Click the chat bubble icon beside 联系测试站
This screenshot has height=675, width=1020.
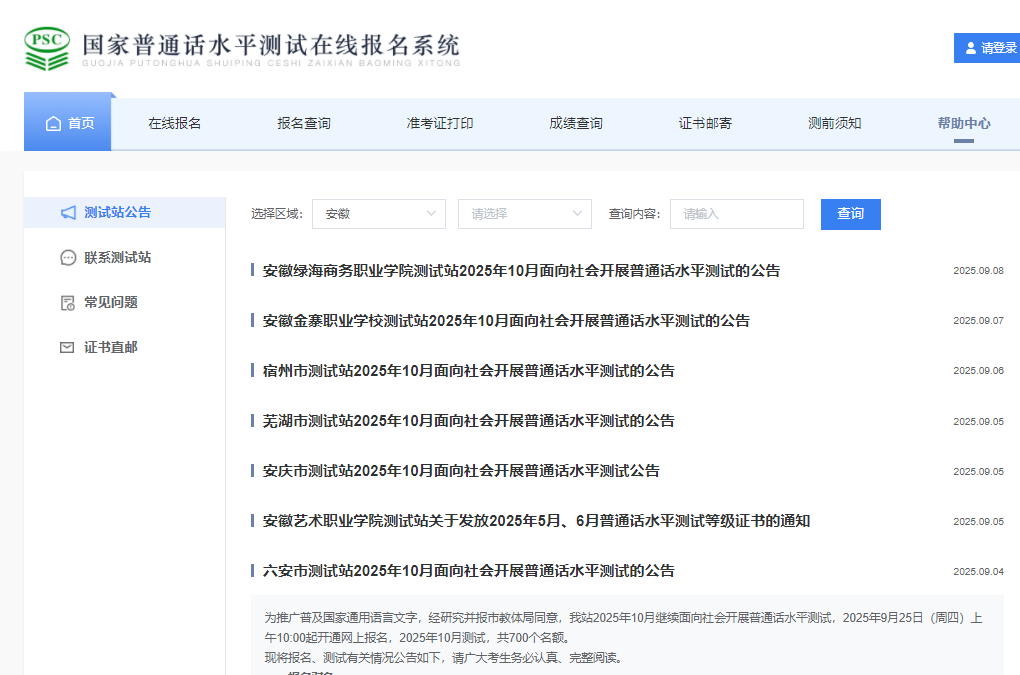(68, 258)
